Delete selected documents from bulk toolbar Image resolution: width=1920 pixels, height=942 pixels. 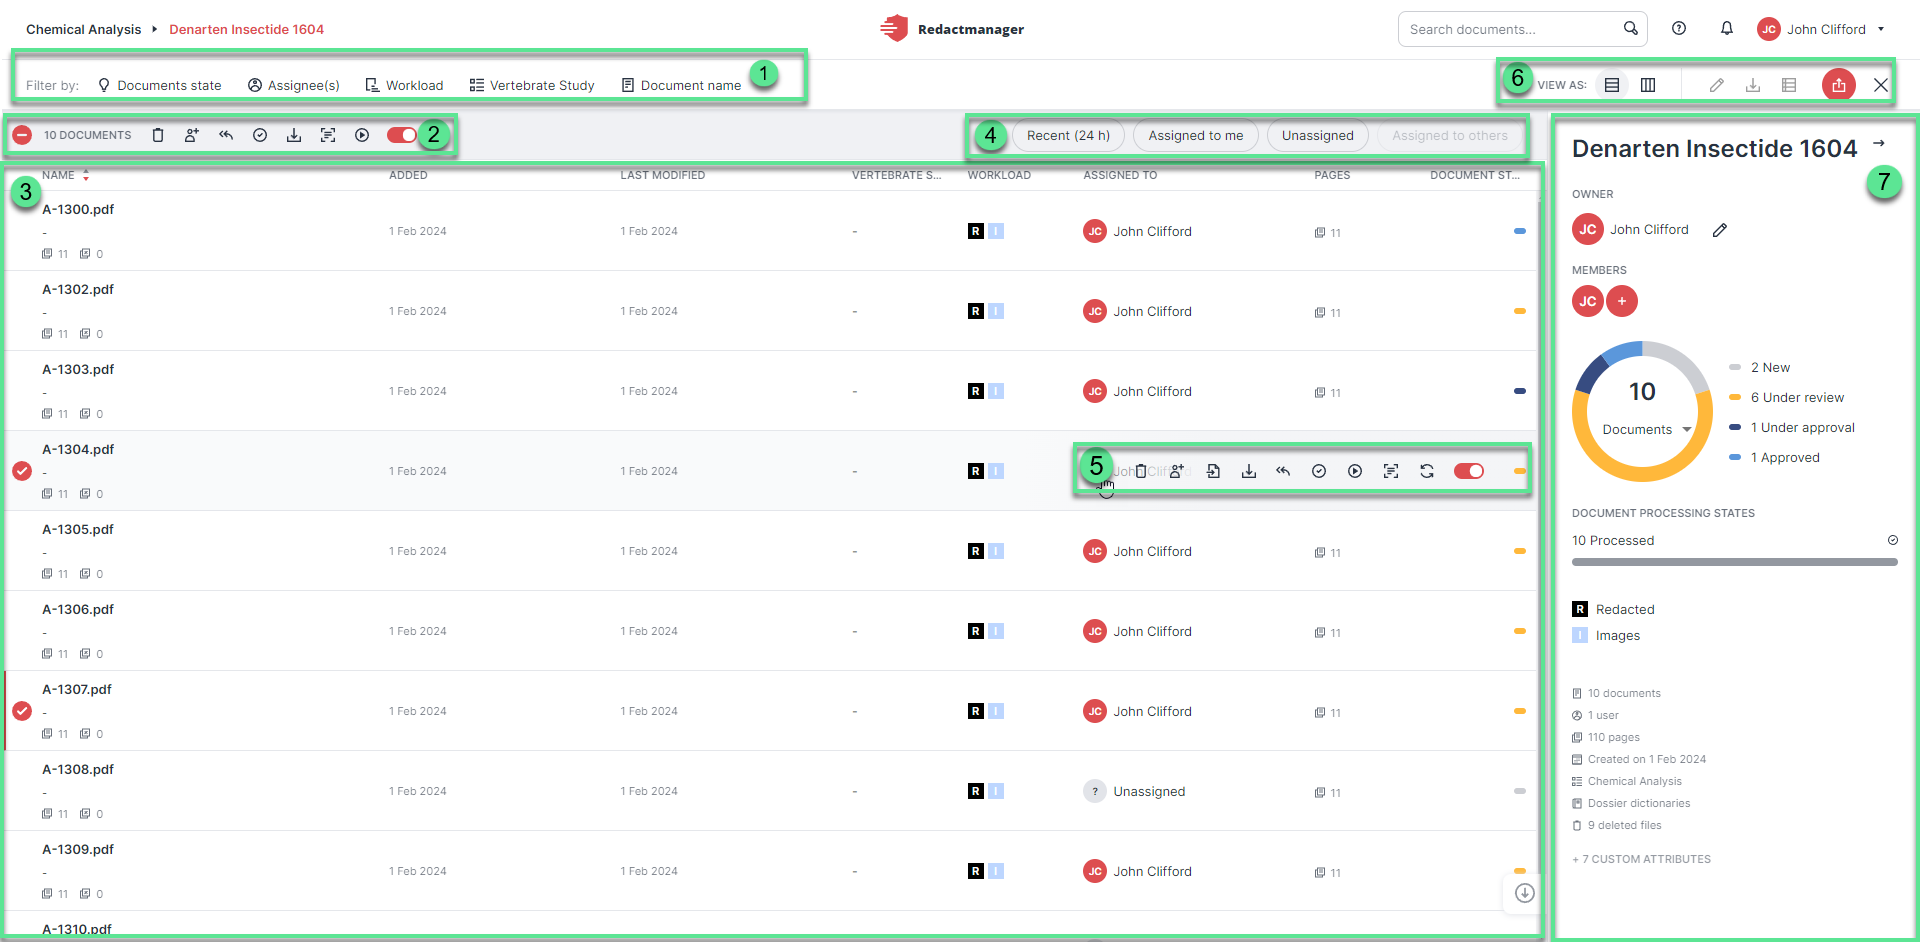click(x=158, y=135)
